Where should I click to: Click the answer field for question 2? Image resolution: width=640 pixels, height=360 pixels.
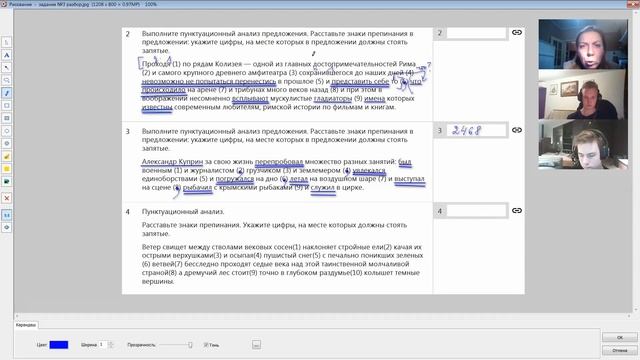point(476,33)
